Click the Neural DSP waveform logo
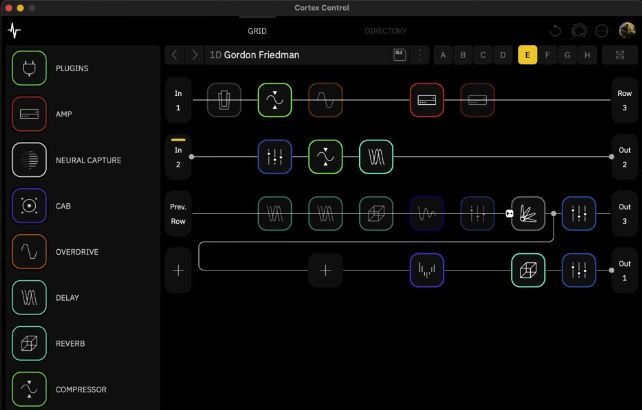The width and height of the screenshot is (642, 410). click(14, 31)
